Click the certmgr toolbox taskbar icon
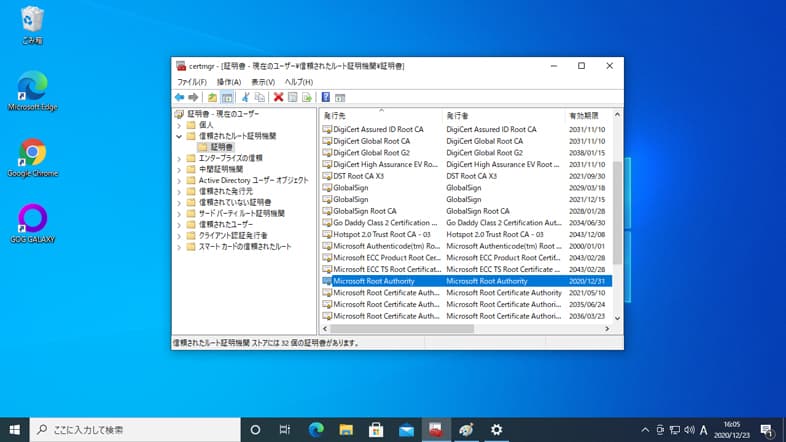The height and width of the screenshot is (442, 786). coord(436,429)
